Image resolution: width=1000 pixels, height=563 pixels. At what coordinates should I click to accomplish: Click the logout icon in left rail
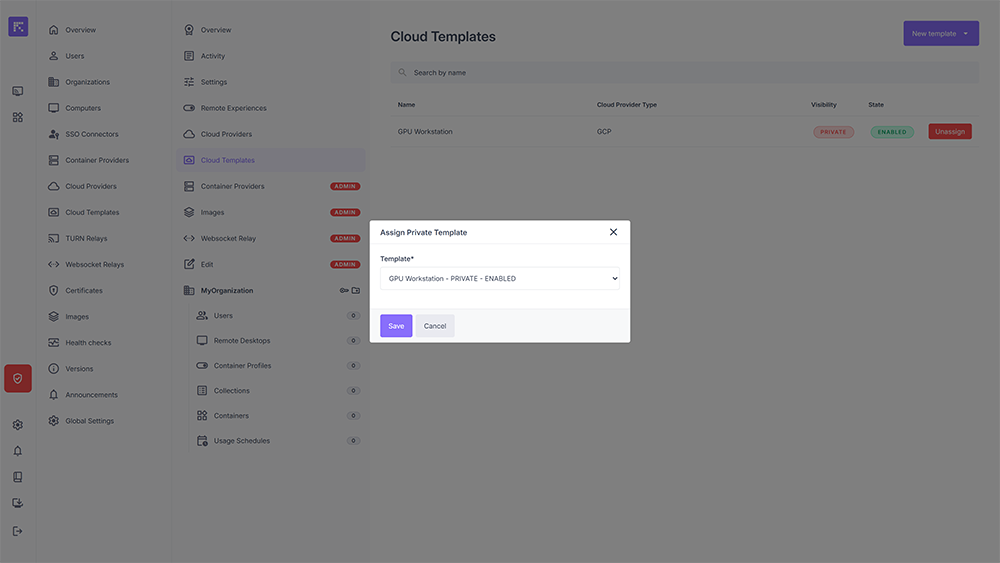tap(18, 531)
